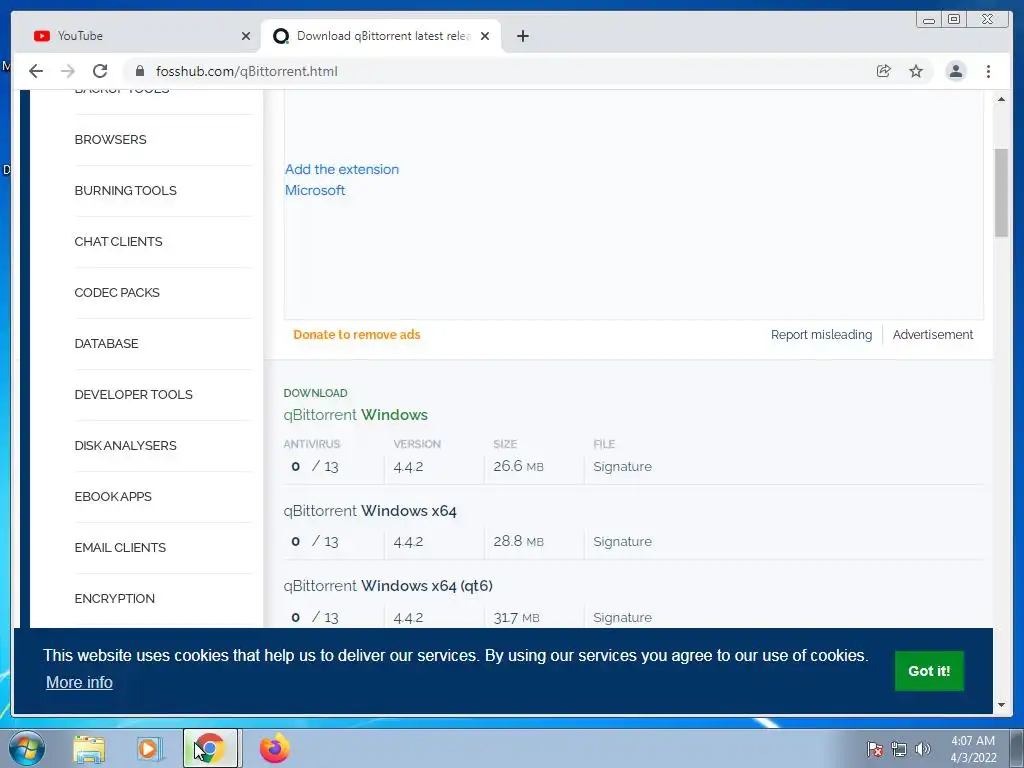The width and height of the screenshot is (1024, 768).
Task: Close the qBittorrent download tab
Action: (485, 36)
